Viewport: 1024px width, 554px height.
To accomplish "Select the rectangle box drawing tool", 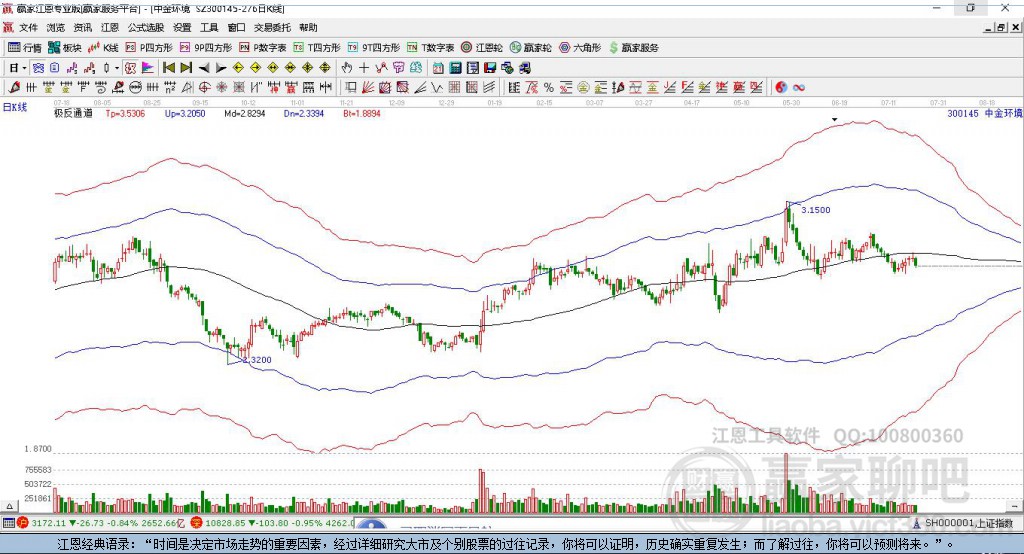I will pos(350,88).
